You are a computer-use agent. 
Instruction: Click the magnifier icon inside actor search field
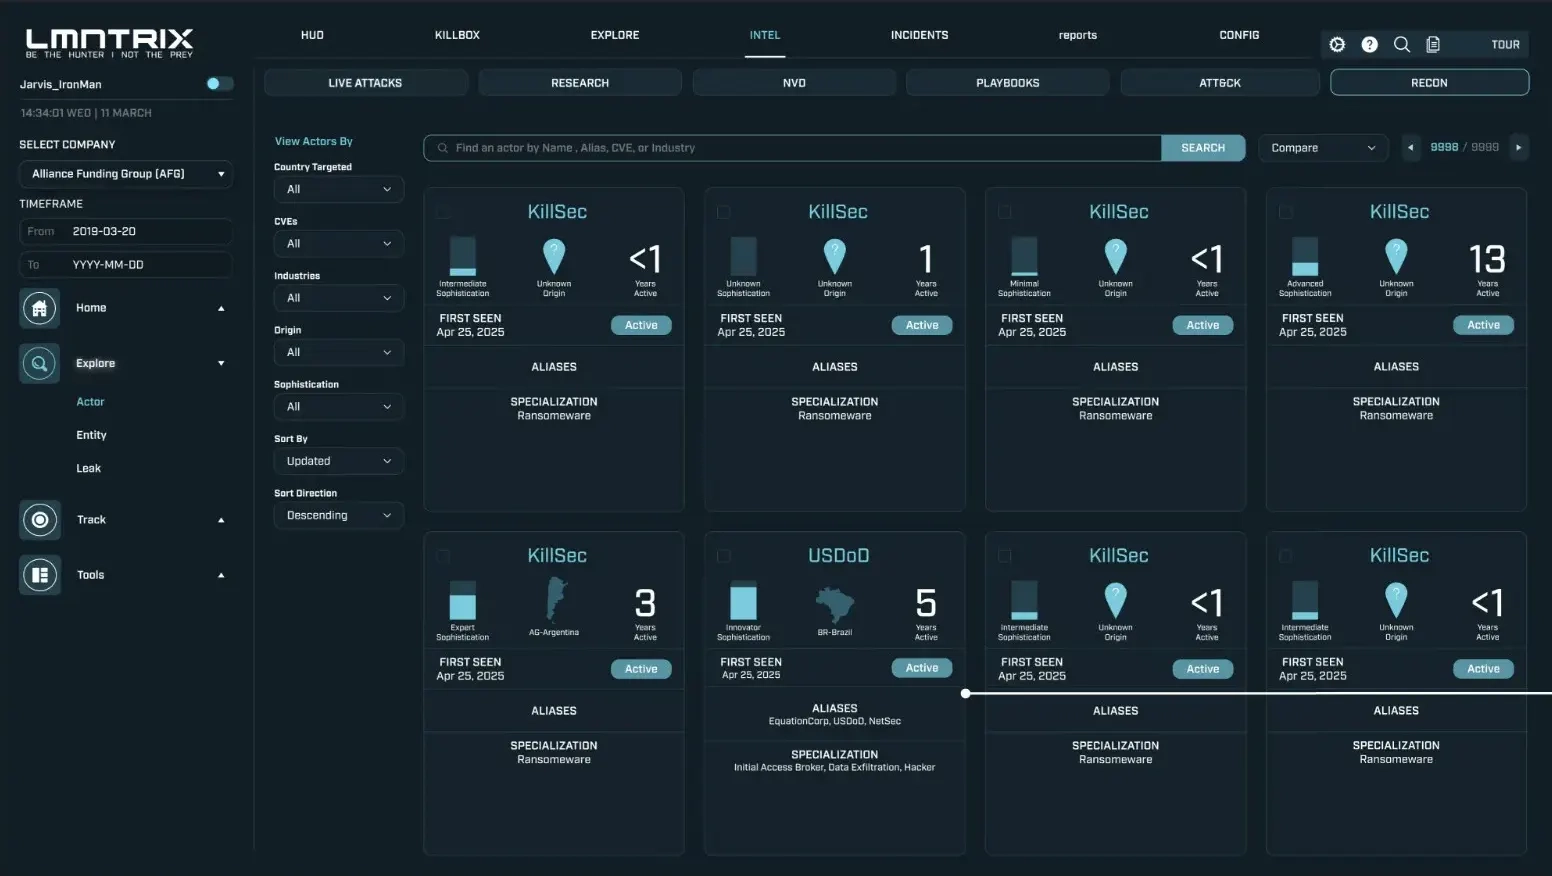[442, 148]
